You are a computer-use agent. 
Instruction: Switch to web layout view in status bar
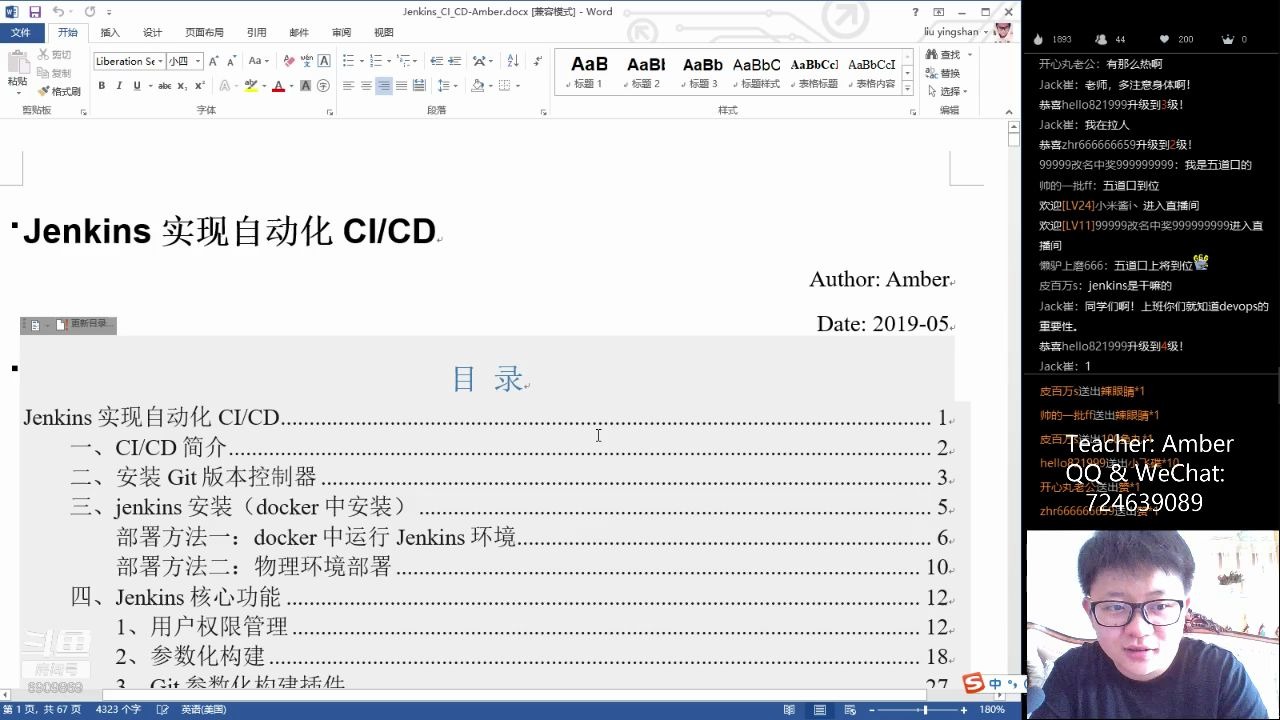(849, 710)
